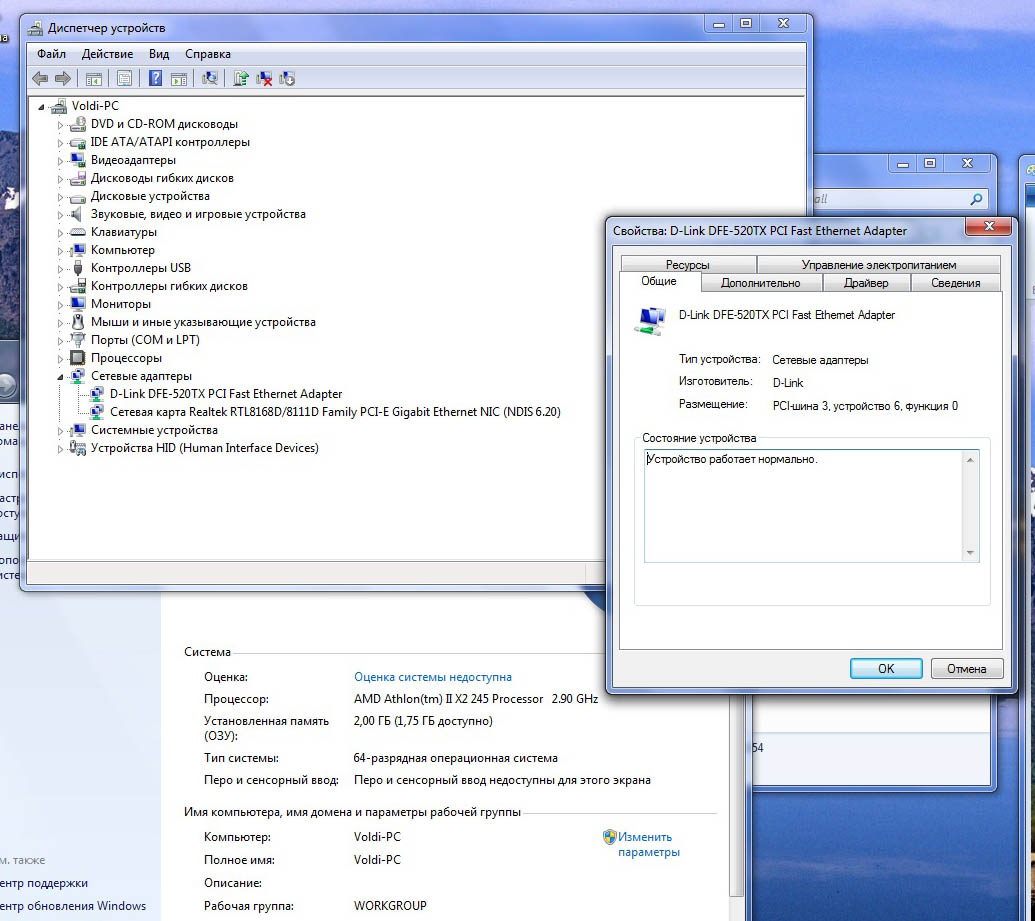Click the Изменить параметры link
This screenshot has height=921, width=1035.
pyautogui.click(x=647, y=845)
